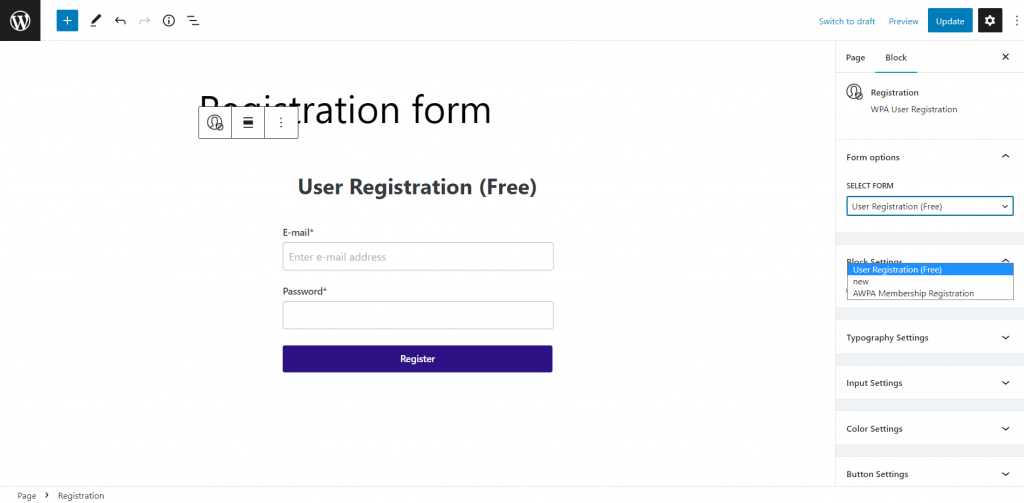Open the block inserter plus button
The height and width of the screenshot is (503, 1024).
(67, 20)
